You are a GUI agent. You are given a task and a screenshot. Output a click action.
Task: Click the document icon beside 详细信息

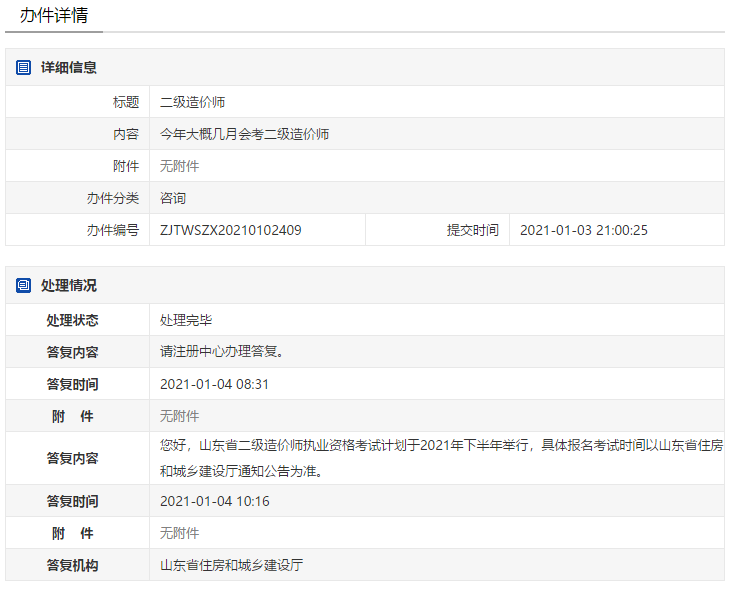pyautogui.click(x=24, y=68)
